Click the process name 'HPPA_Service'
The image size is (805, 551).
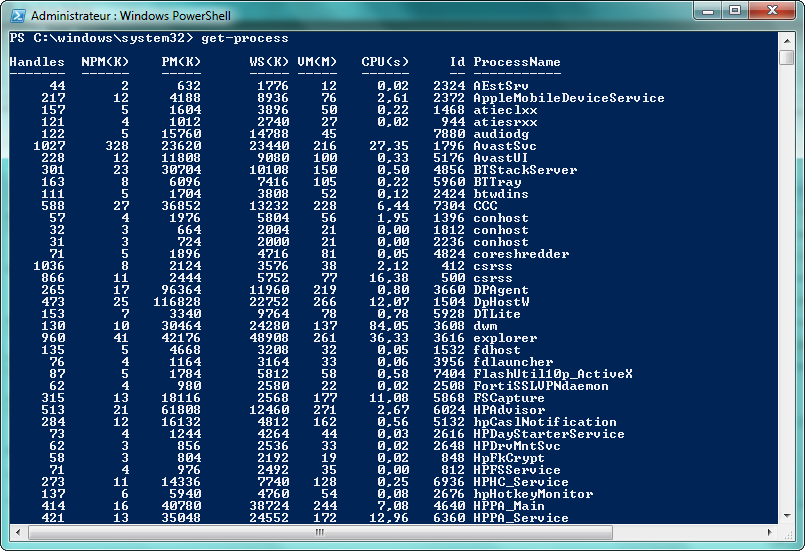coord(521,518)
